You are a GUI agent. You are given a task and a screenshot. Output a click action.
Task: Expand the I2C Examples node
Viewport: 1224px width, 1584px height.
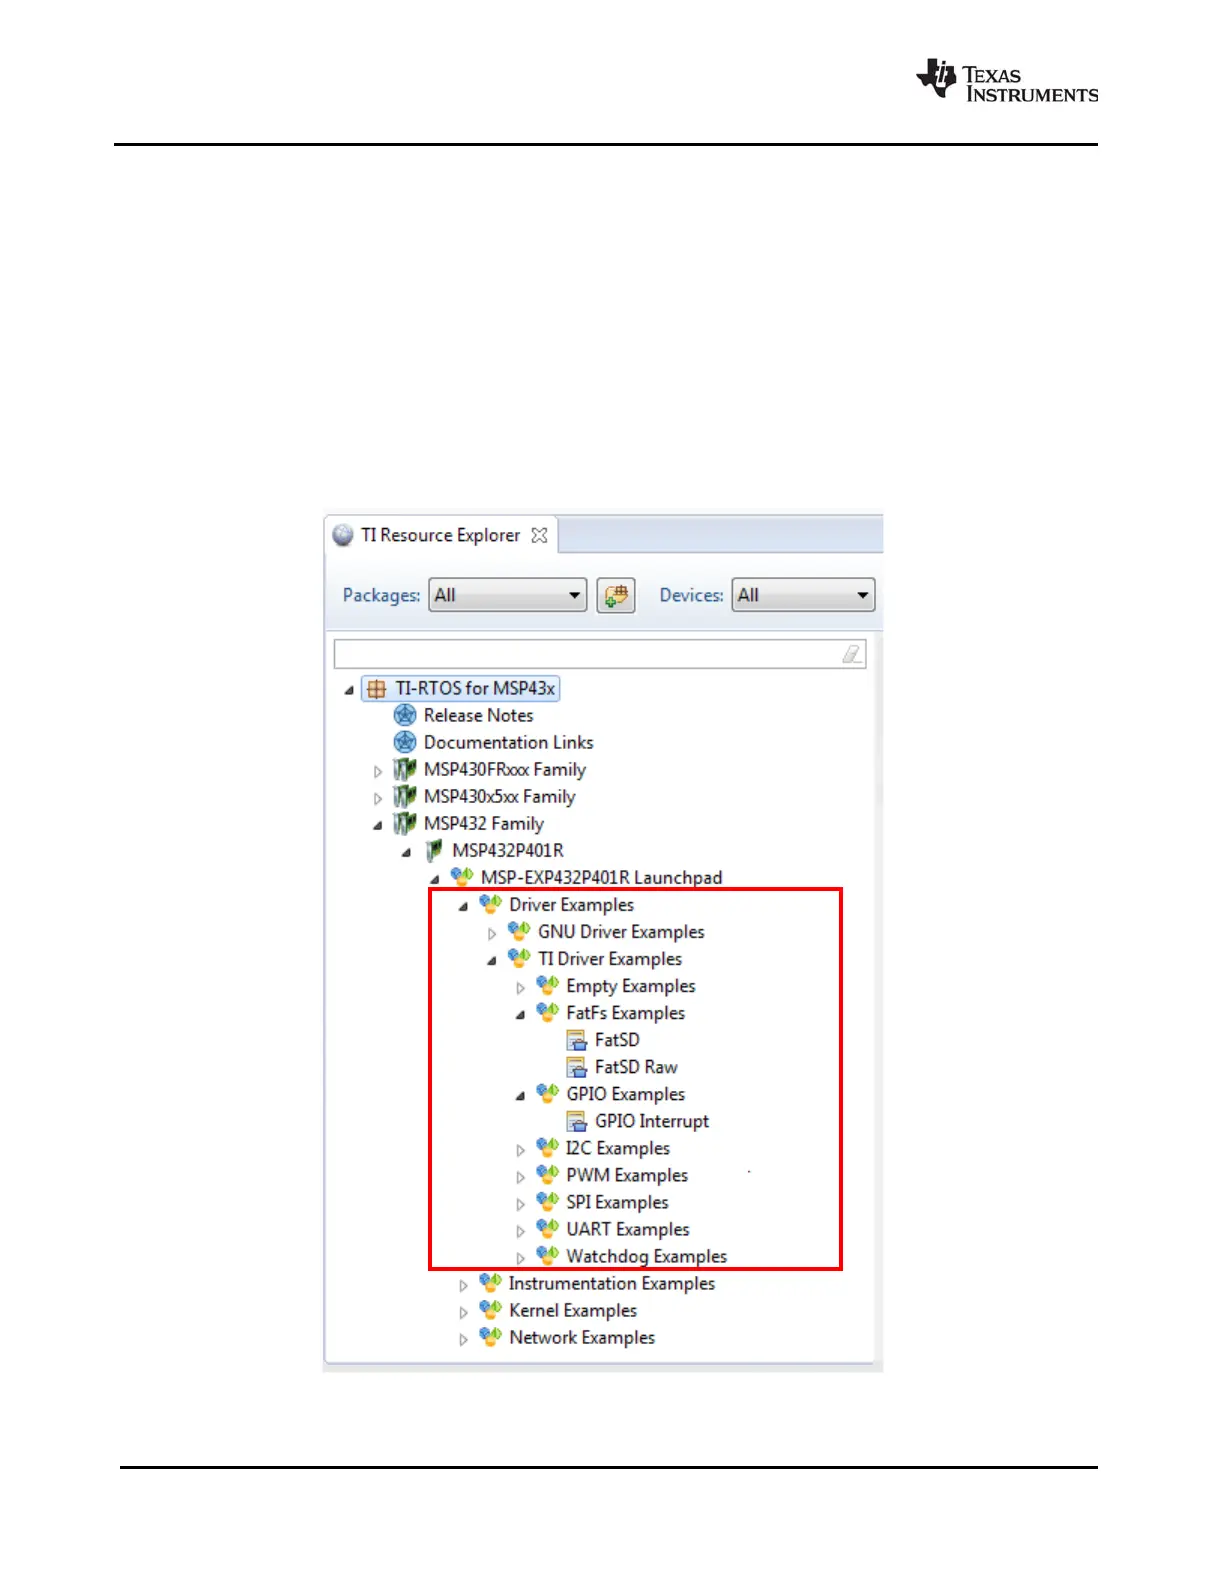520,1150
